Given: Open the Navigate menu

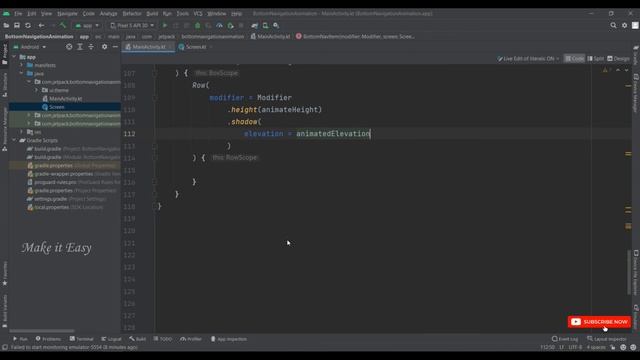Looking at the screenshot, I should (x=67, y=13).
